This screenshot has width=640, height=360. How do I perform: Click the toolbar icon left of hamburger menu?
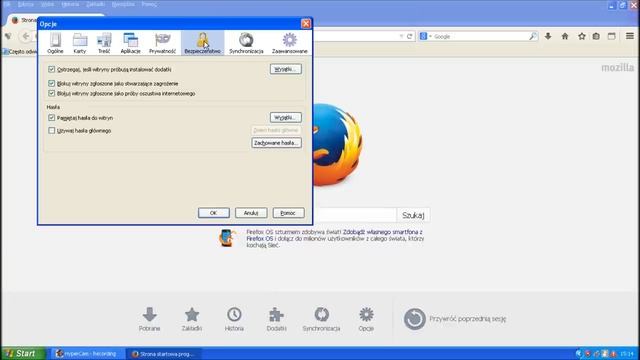click(x=611, y=36)
